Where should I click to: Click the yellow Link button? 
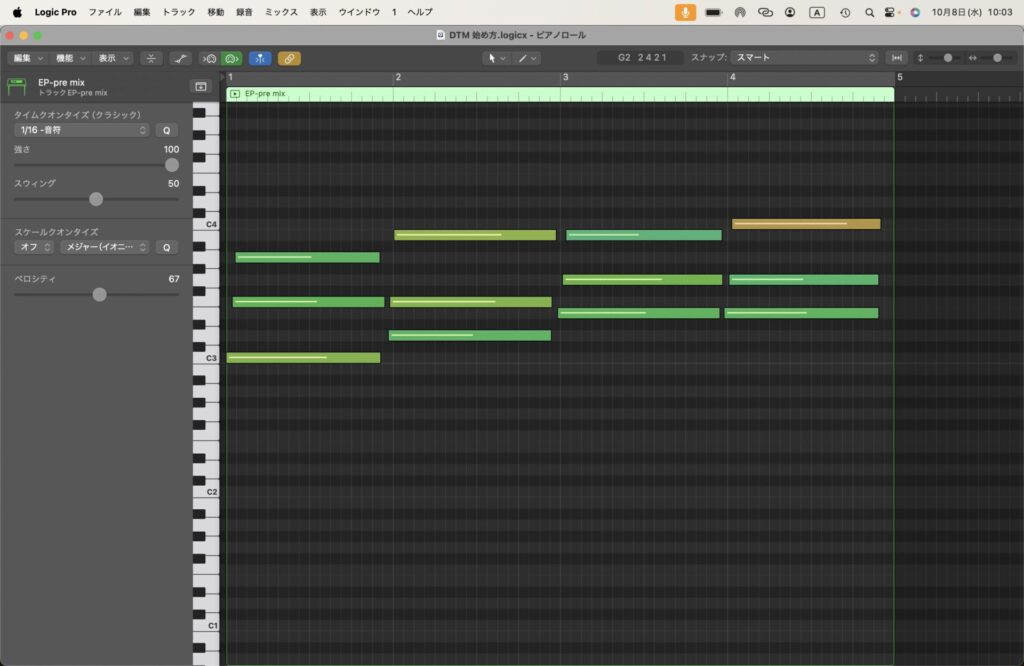(x=289, y=58)
